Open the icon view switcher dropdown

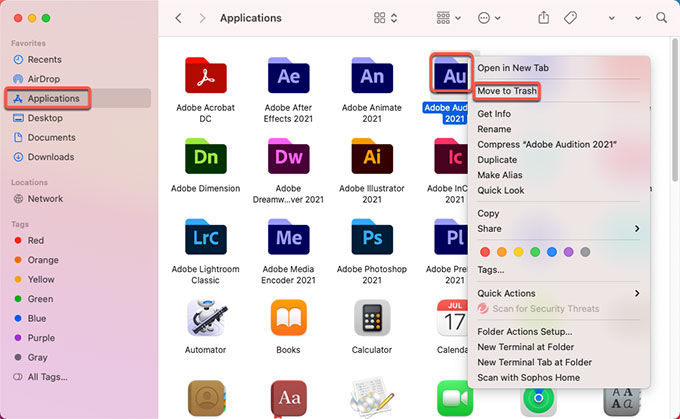385,18
